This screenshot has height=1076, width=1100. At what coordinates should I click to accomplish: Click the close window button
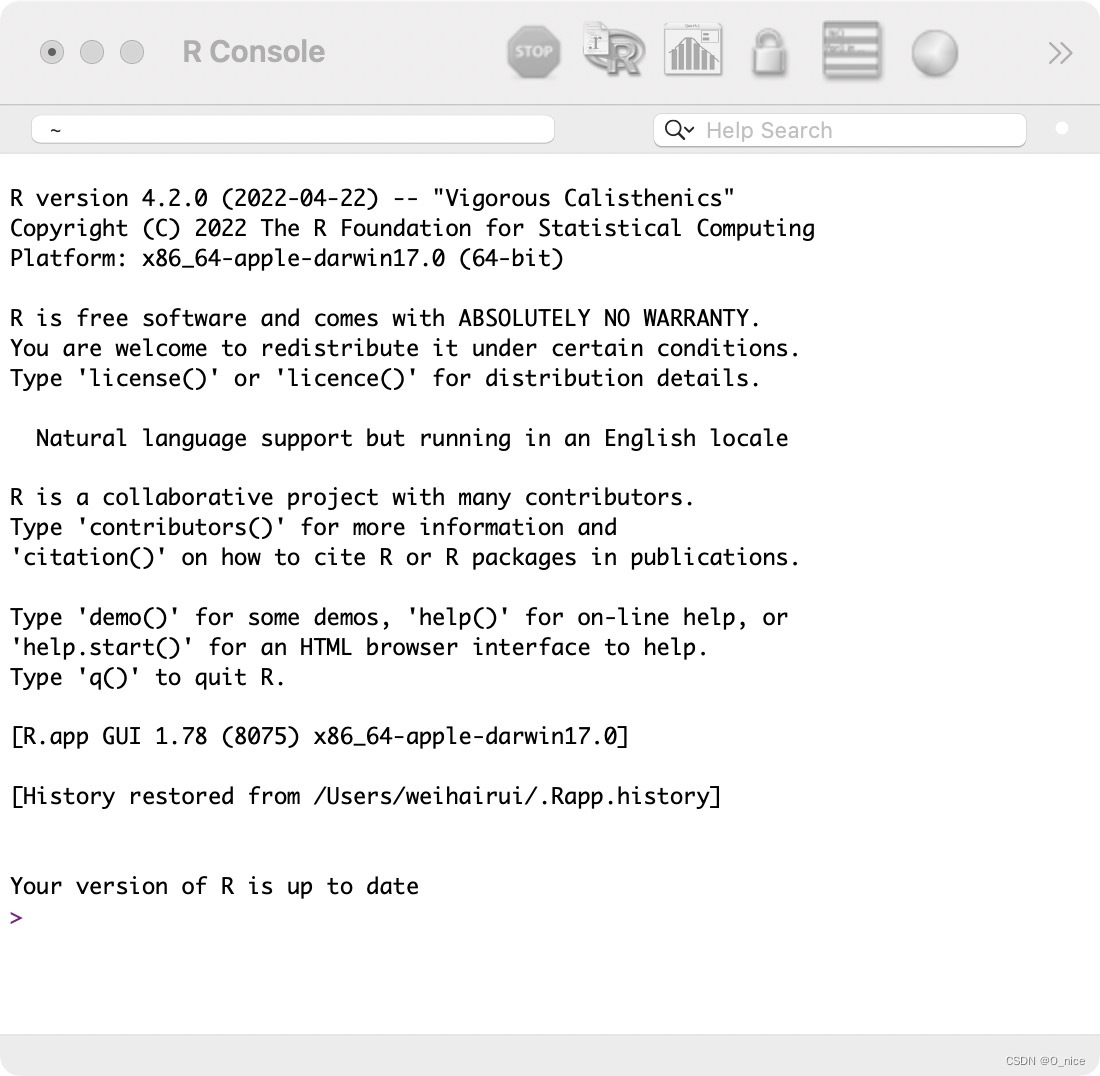52,52
